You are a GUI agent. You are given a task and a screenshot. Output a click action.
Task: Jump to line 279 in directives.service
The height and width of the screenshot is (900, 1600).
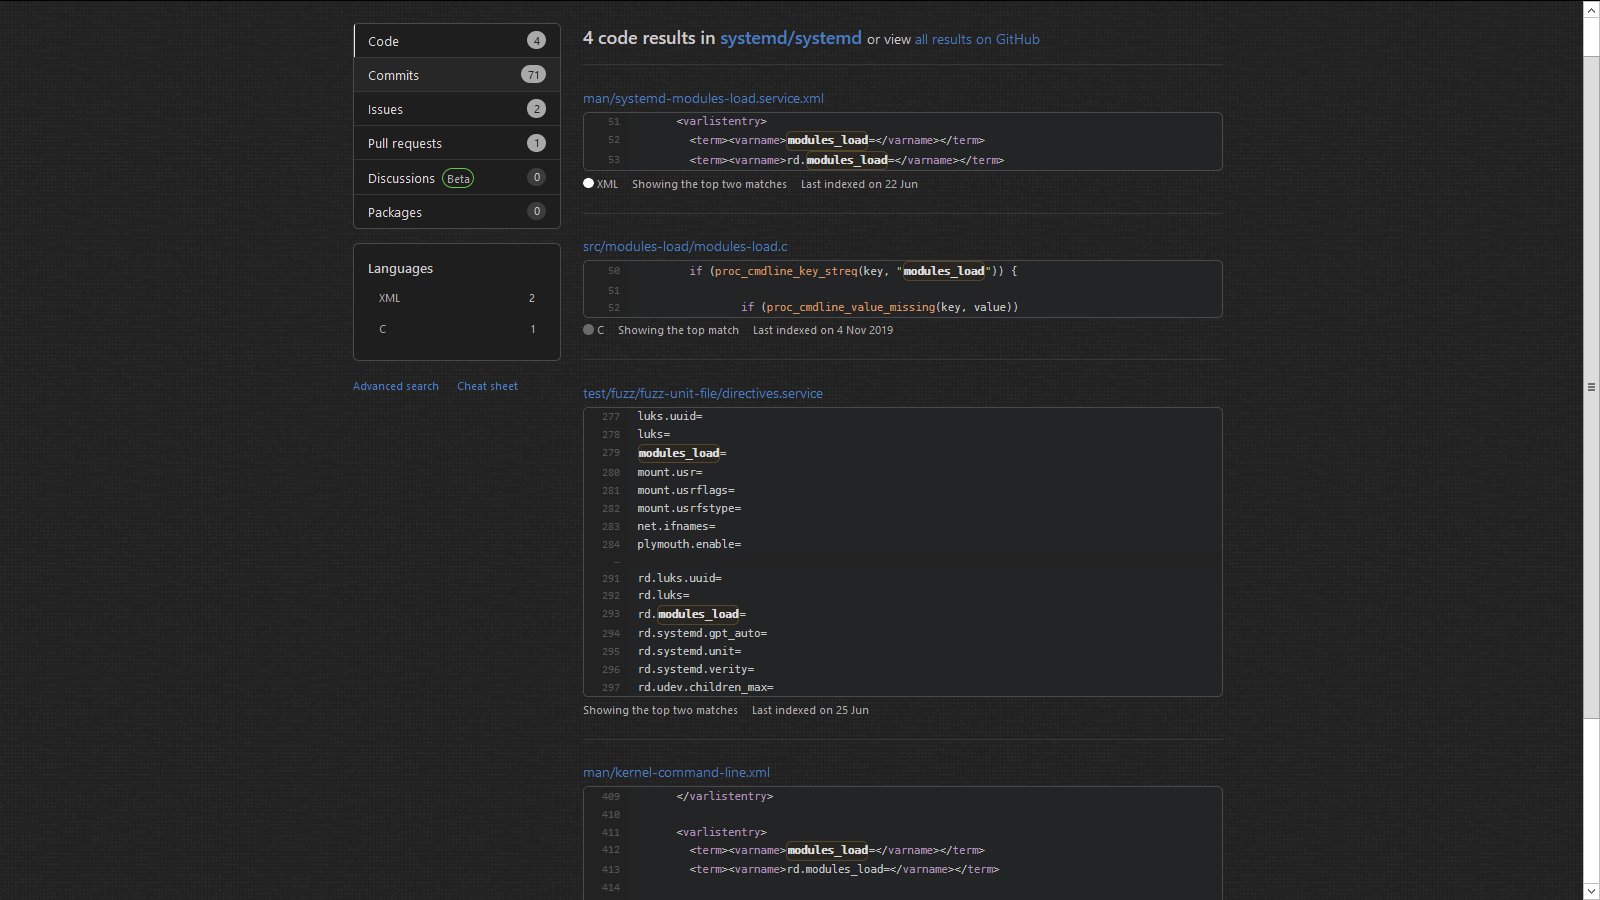click(x=611, y=453)
